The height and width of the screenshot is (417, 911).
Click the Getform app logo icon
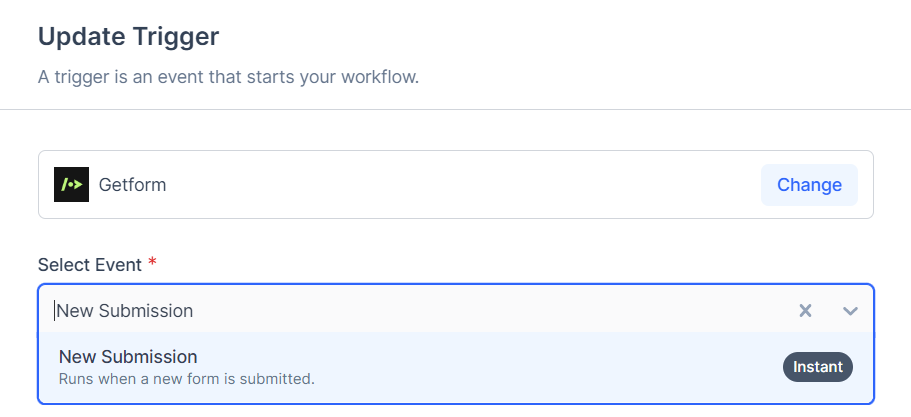point(72,185)
